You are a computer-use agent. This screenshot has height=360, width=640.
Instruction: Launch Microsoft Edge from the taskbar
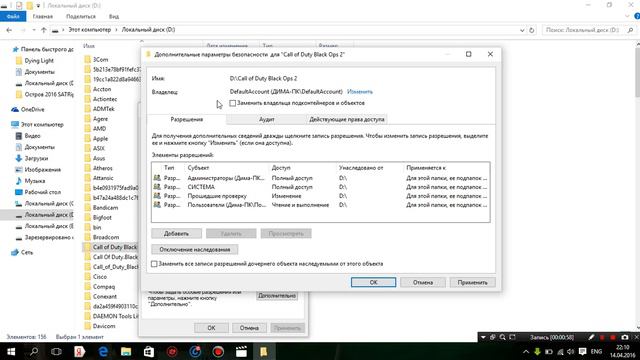coord(103,351)
